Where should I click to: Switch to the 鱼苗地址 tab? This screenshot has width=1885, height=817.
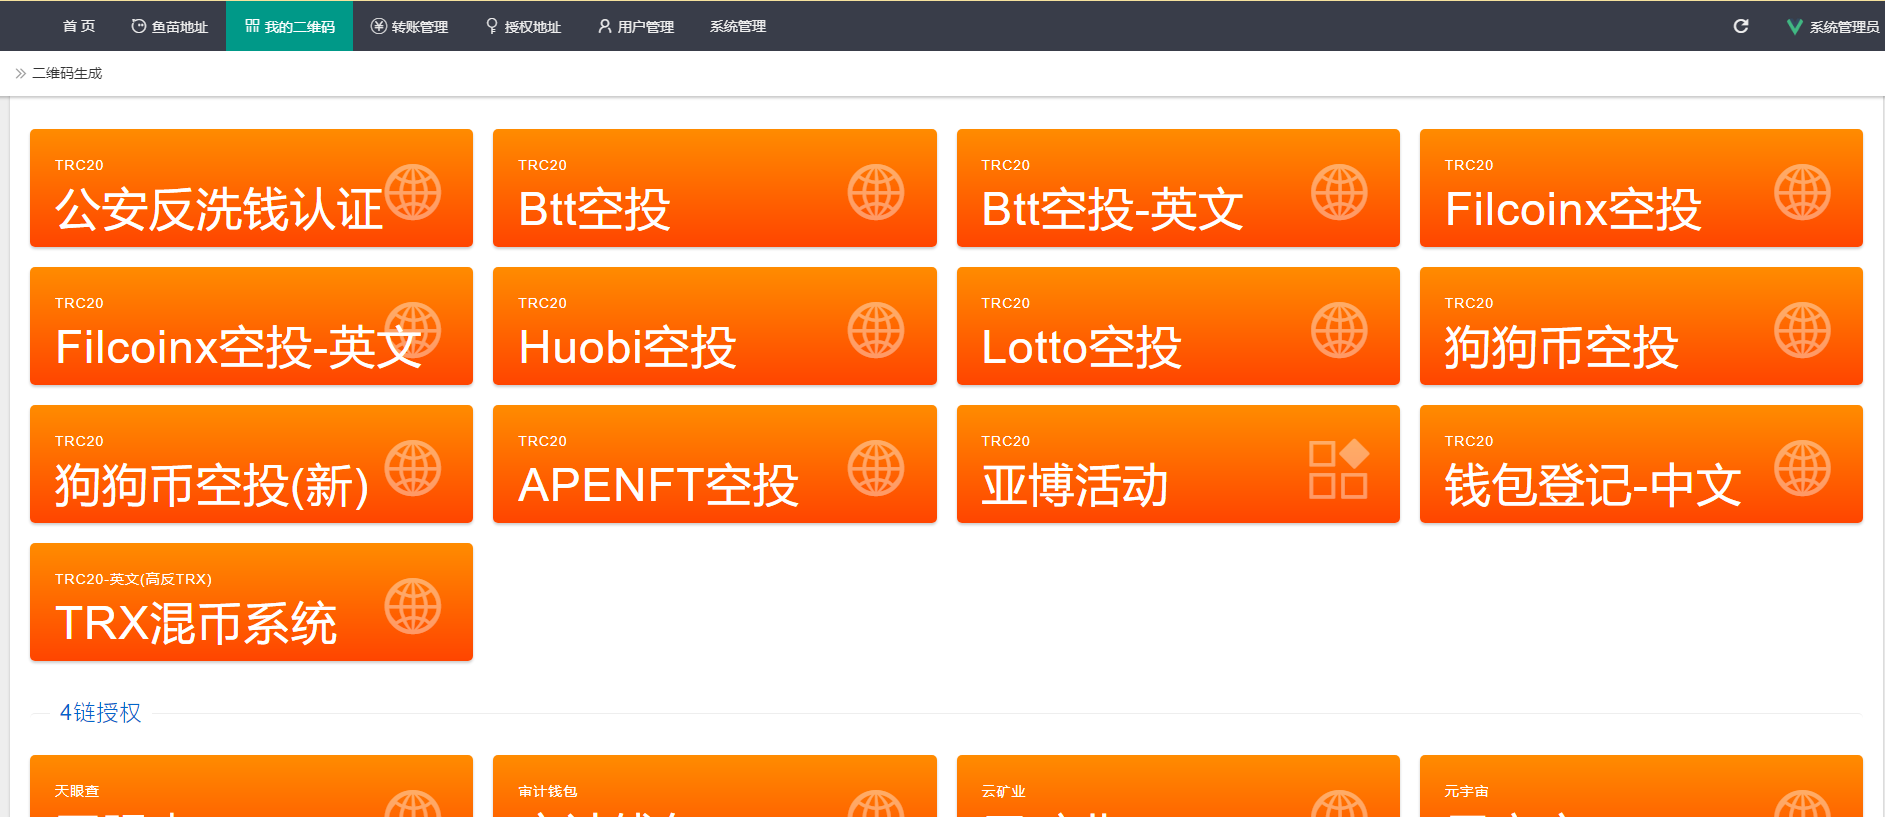pyautogui.click(x=170, y=27)
